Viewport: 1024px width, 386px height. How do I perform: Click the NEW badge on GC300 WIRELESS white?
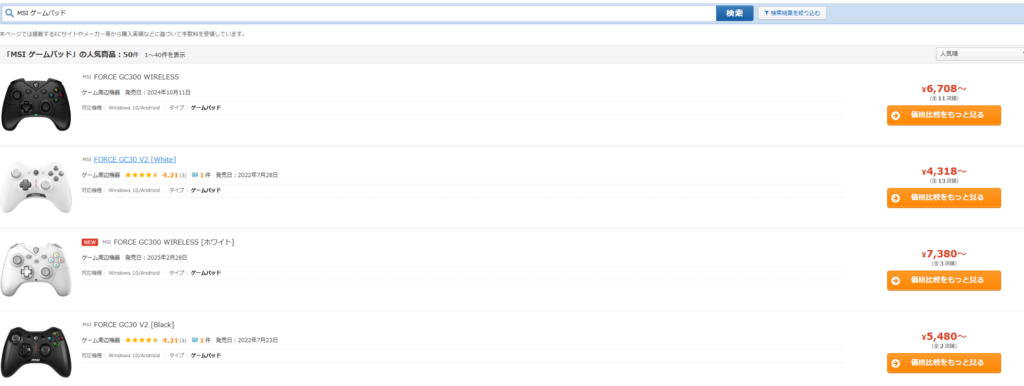[x=89, y=242]
